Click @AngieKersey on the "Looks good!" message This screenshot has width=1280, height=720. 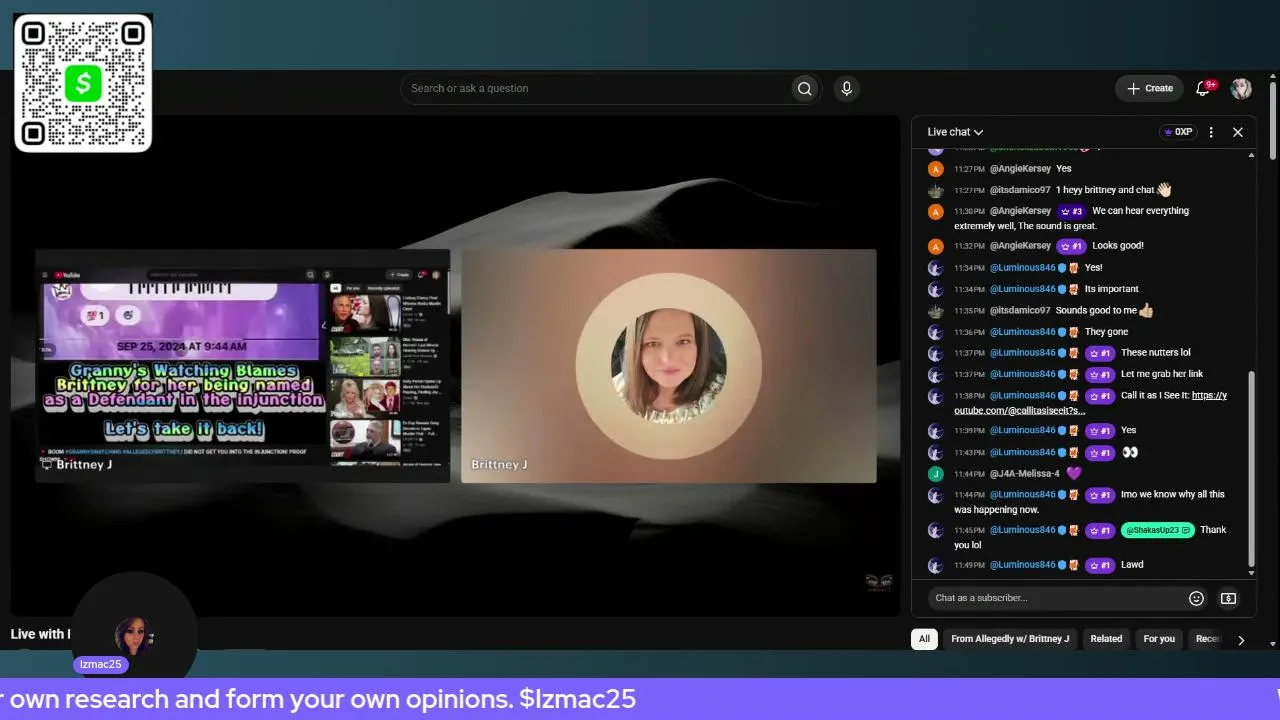click(1020, 246)
